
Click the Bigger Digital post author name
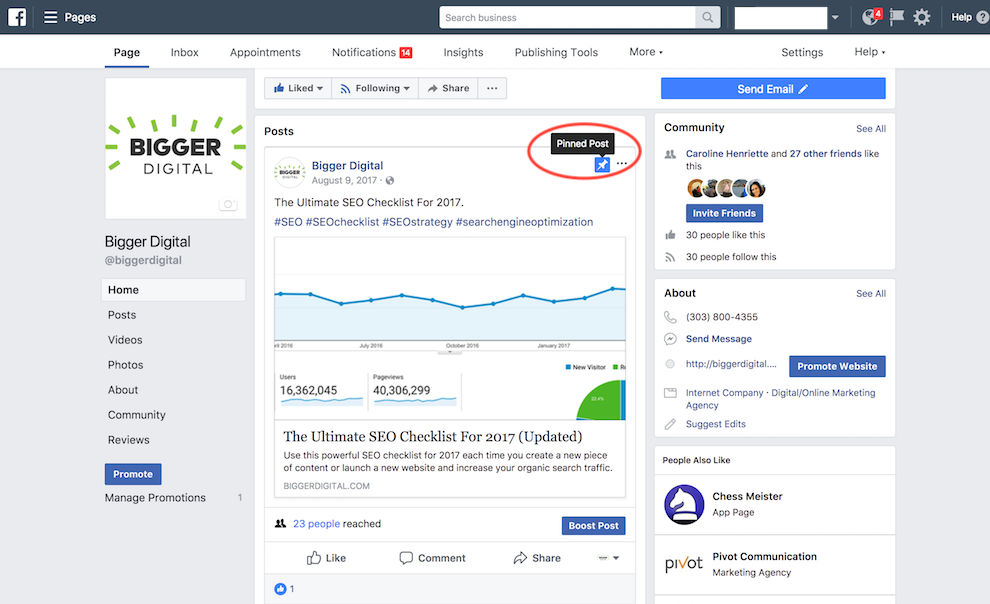(x=347, y=165)
